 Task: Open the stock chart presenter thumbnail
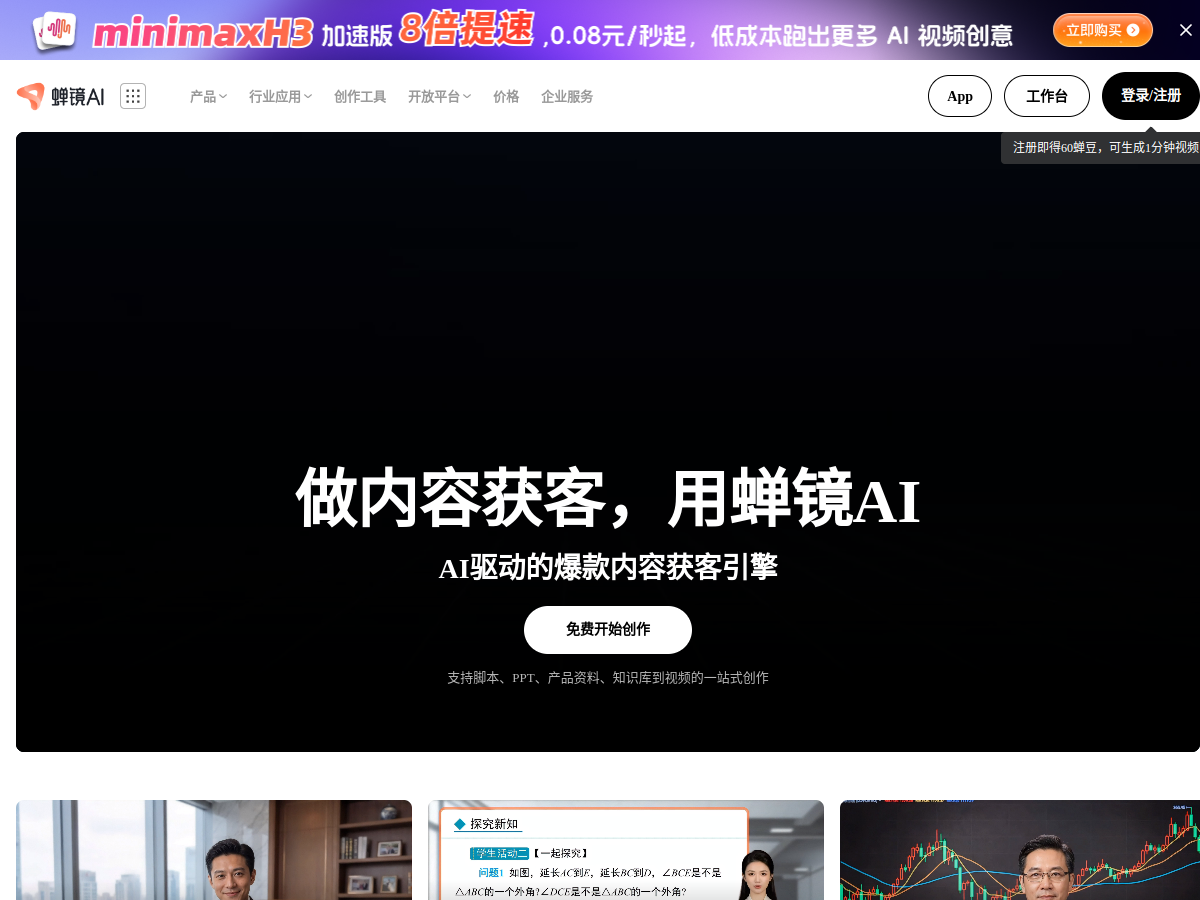pyautogui.click(x=1020, y=850)
